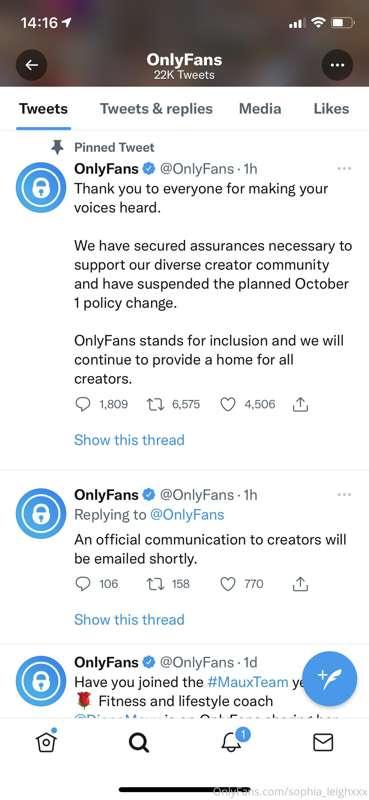This screenshot has width=369, height=800.
Task: Like the reply tweet with 770 likes
Action: coord(228,584)
